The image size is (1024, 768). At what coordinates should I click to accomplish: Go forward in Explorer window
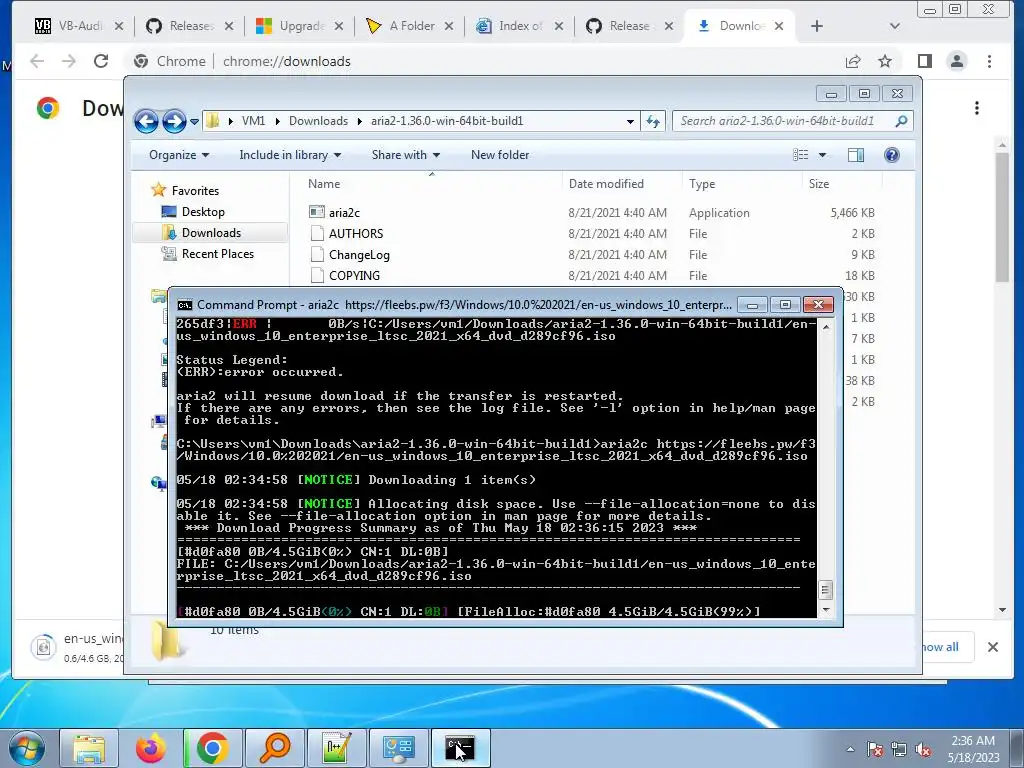[x=174, y=121]
